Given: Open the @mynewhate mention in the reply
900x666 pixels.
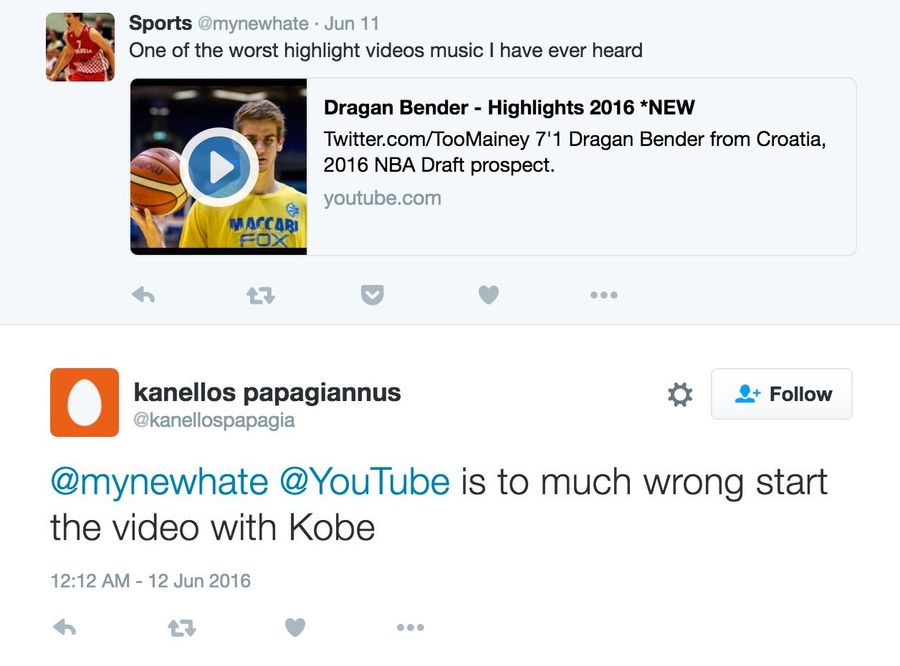Looking at the screenshot, I should (160, 481).
